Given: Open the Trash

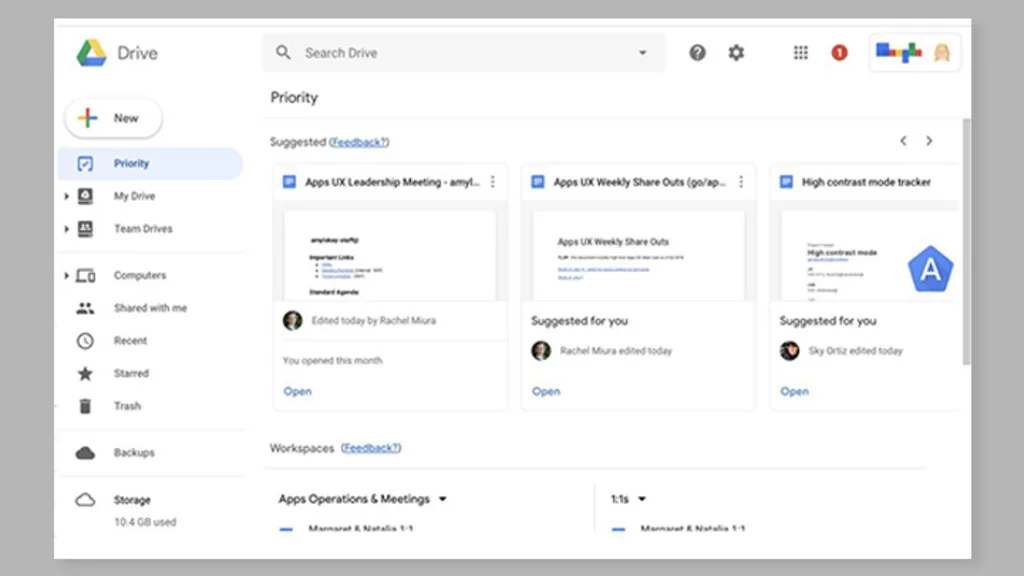Looking at the screenshot, I should (128, 406).
